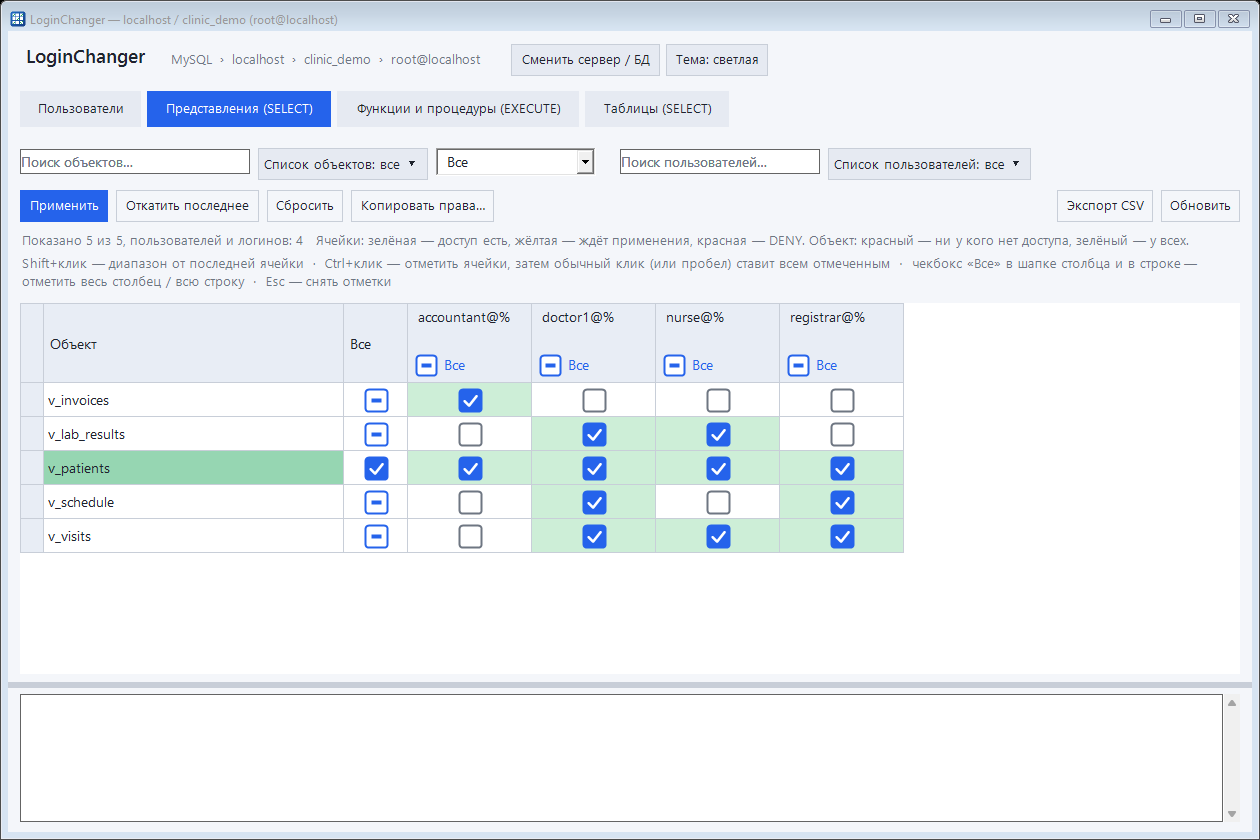Screen dimensions: 1260x840
Task: Click the Применить button
Action: click(x=64, y=206)
